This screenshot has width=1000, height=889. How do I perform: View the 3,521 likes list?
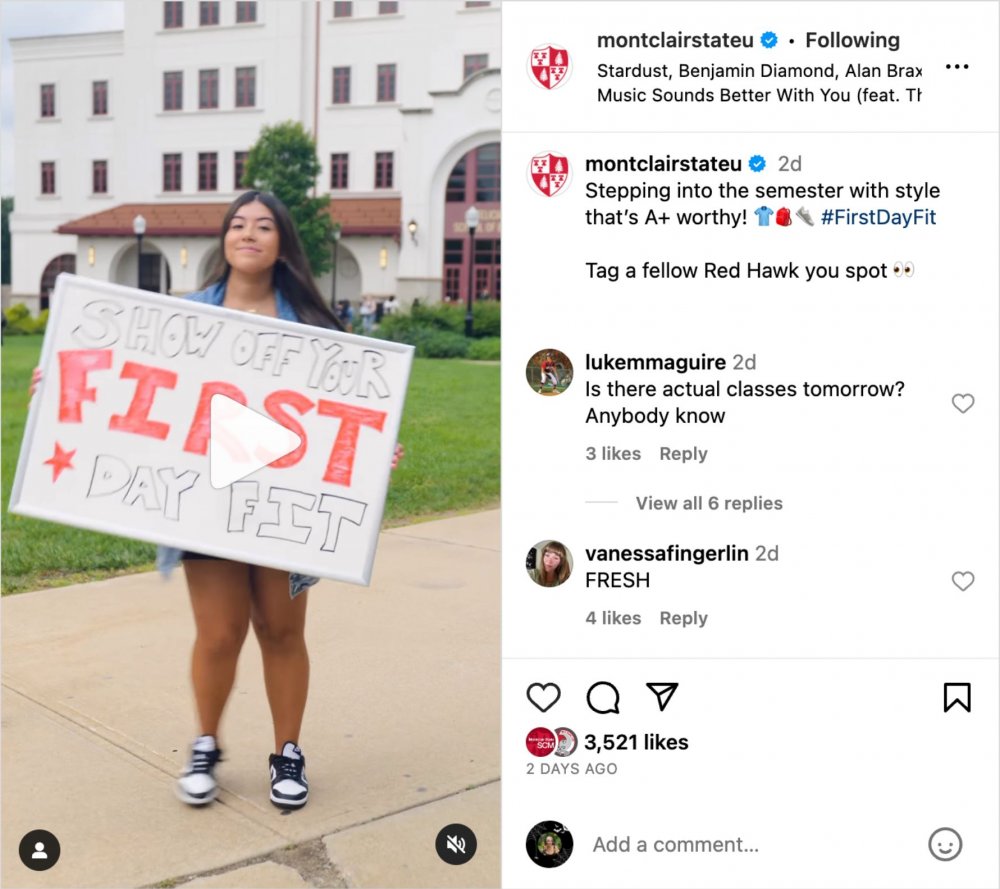pyautogui.click(x=636, y=742)
